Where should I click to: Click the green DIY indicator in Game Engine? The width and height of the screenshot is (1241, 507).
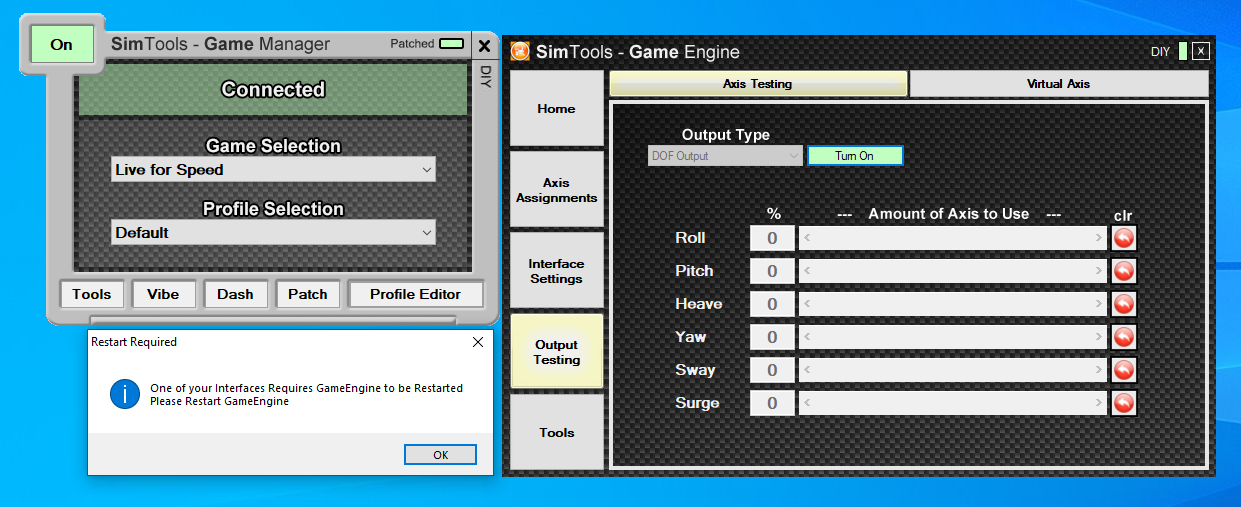[1183, 51]
